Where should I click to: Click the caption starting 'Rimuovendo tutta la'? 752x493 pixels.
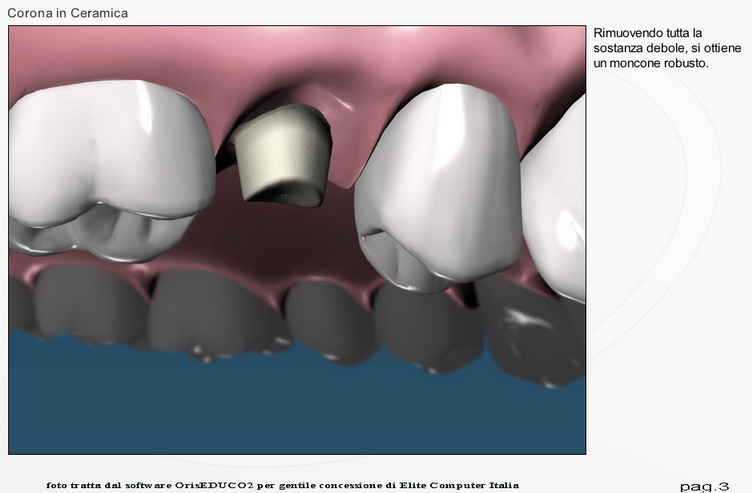click(x=667, y=48)
